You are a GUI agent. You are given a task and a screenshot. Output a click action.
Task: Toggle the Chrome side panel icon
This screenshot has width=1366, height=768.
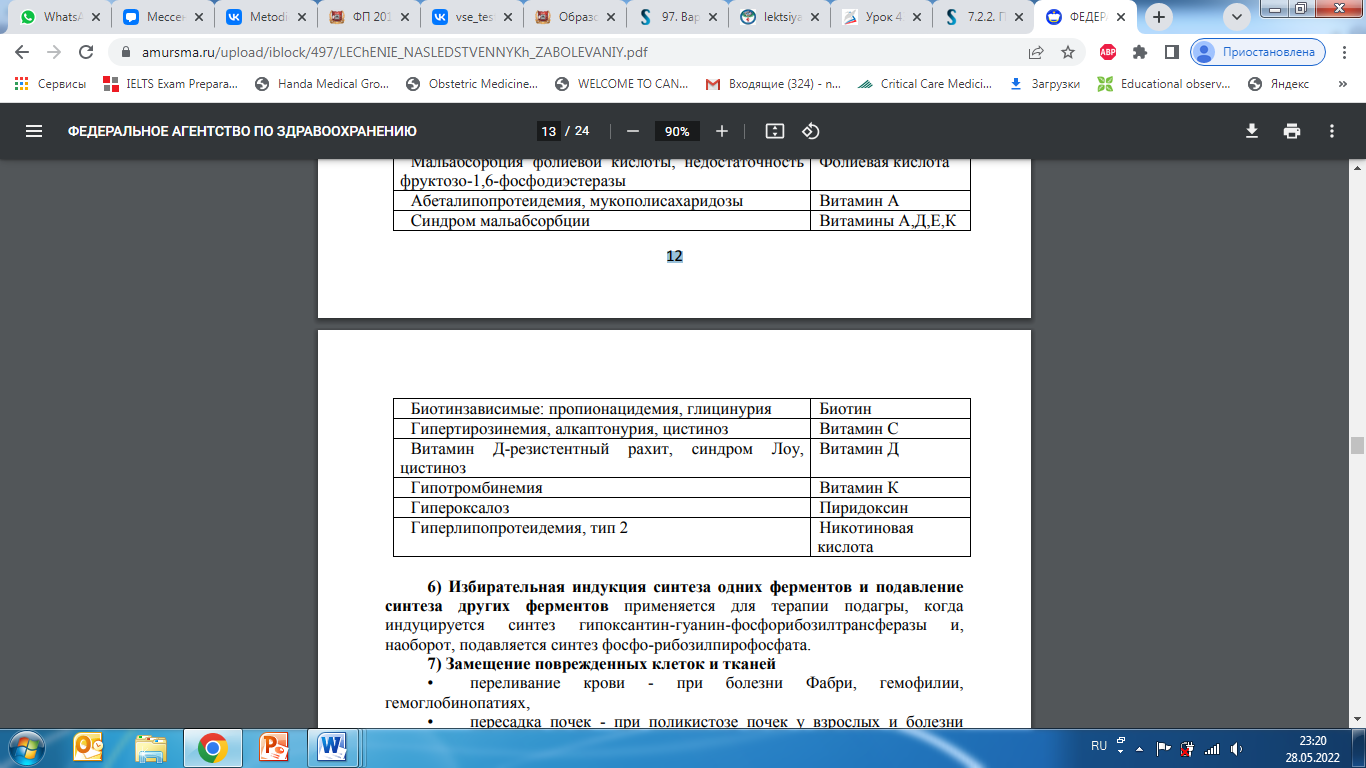[x=1170, y=52]
